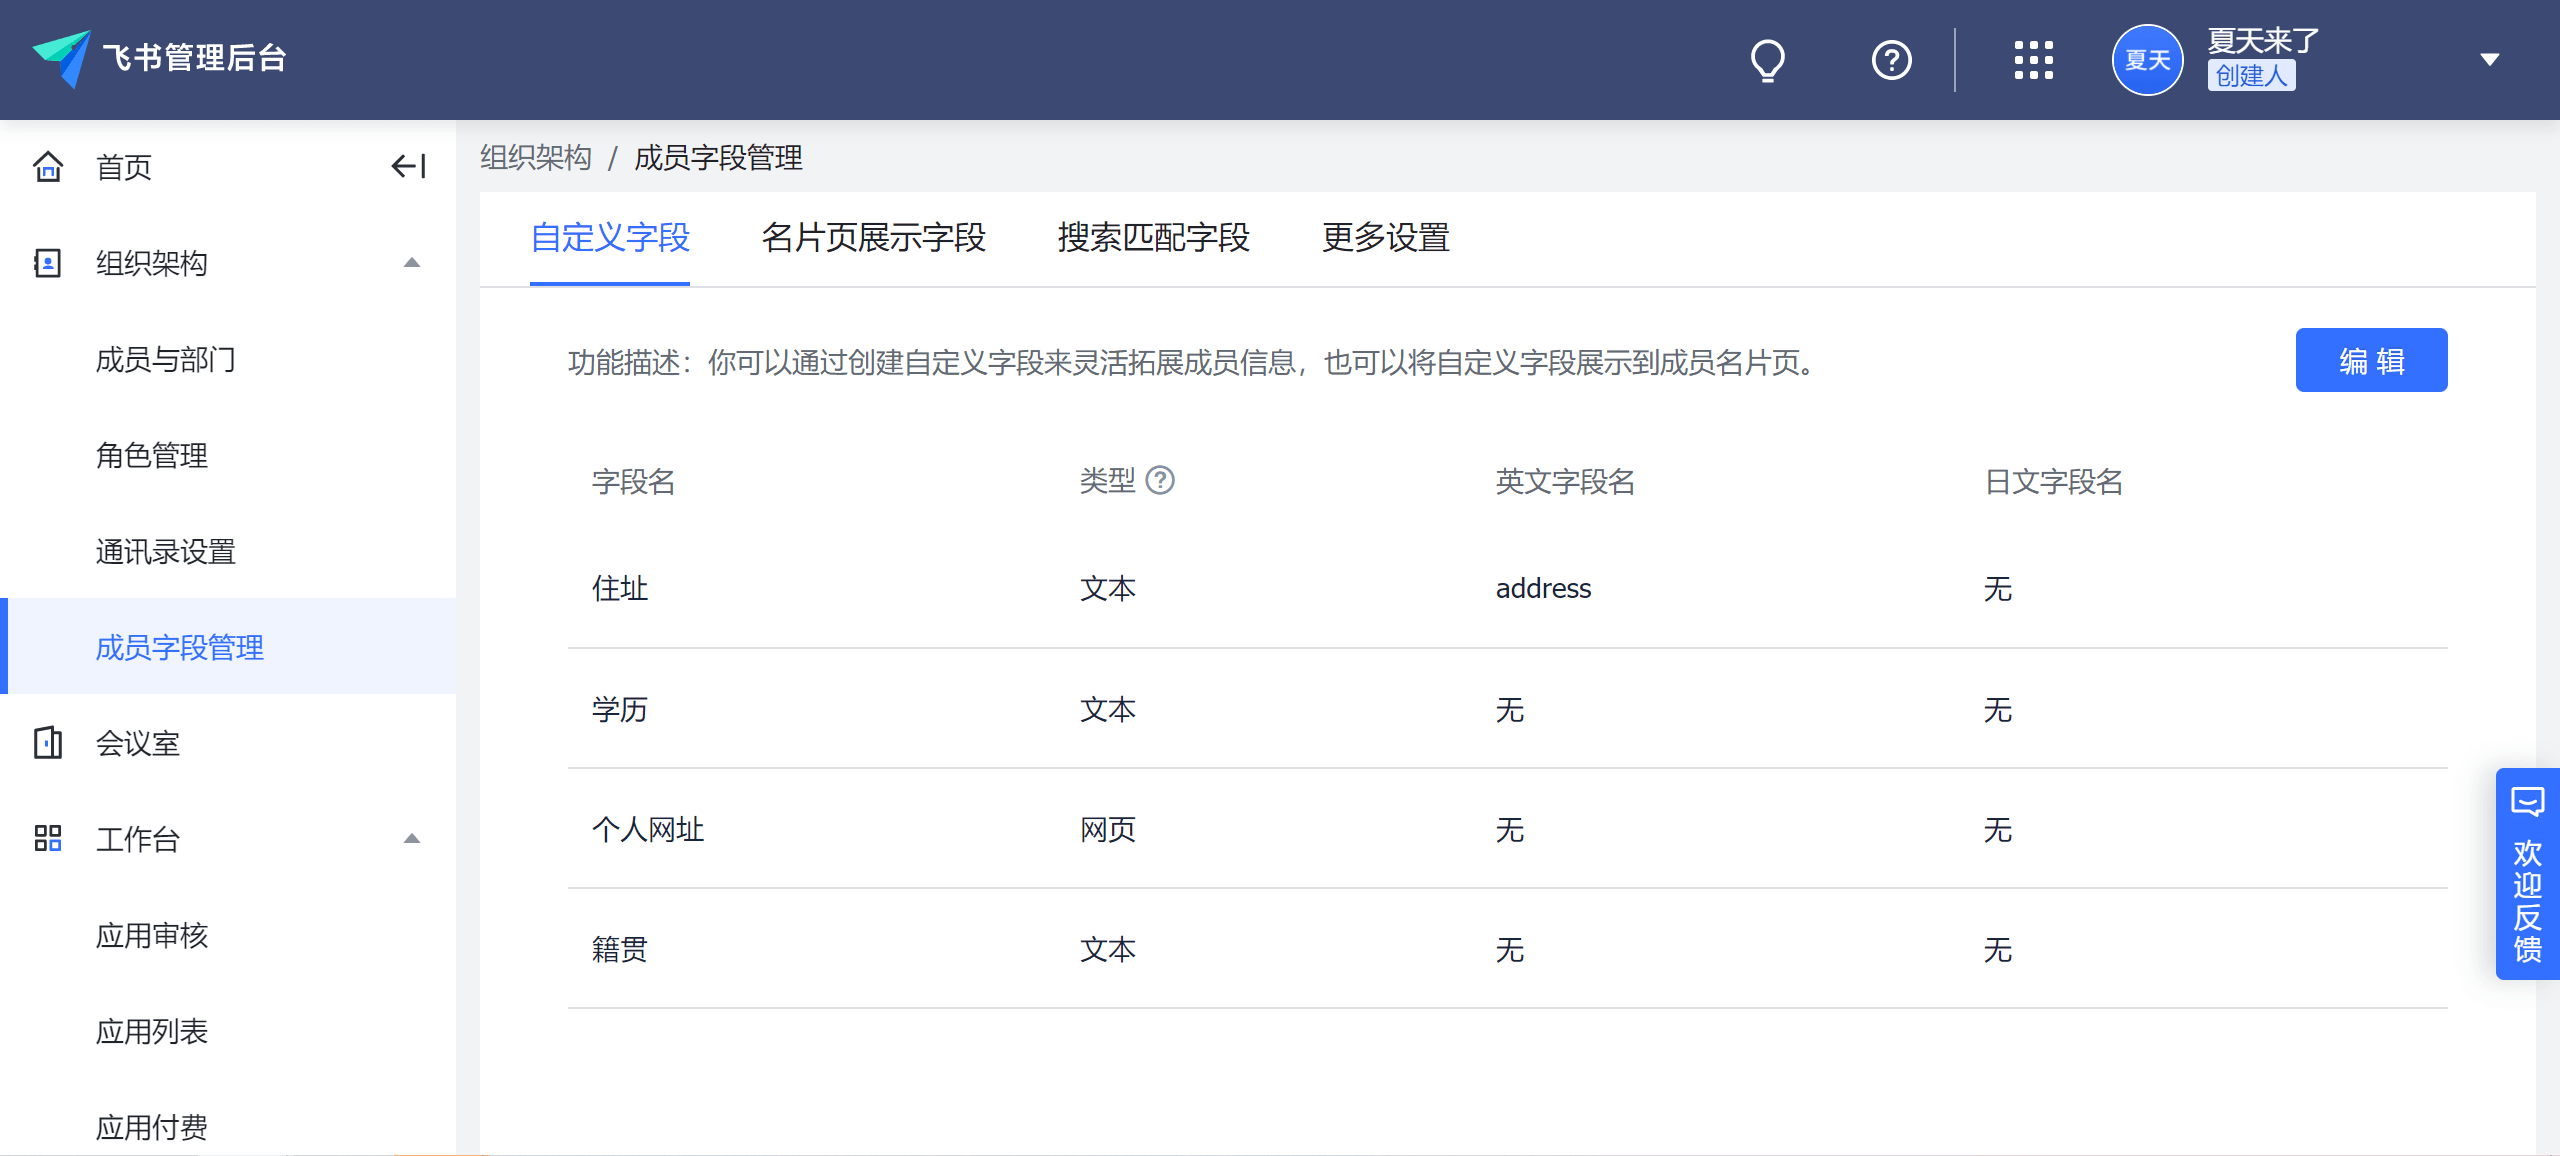Click the lightbulb tips icon
Screen dimensions: 2560x1156
1767,60
